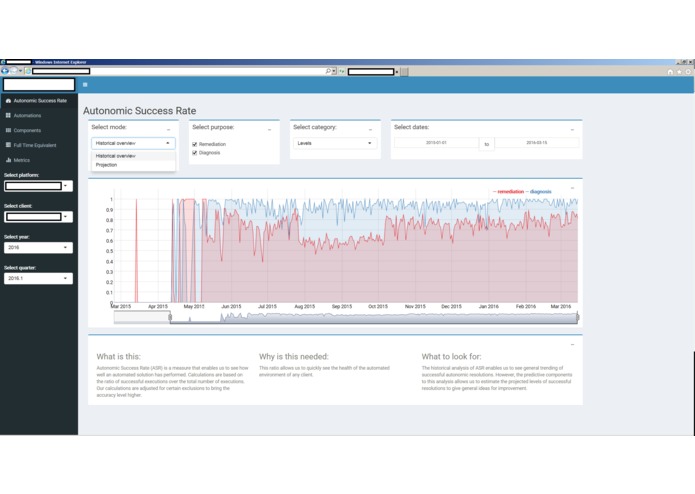This screenshot has width=695, height=494.
Task: Go to Metrics in the sidebar
Action: tap(39, 160)
